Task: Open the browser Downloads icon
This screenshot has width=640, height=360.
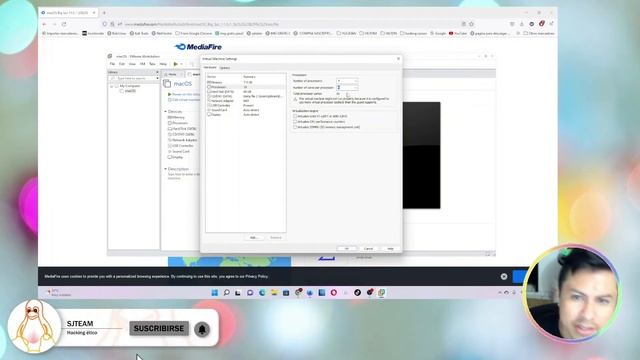Action: pos(522,24)
